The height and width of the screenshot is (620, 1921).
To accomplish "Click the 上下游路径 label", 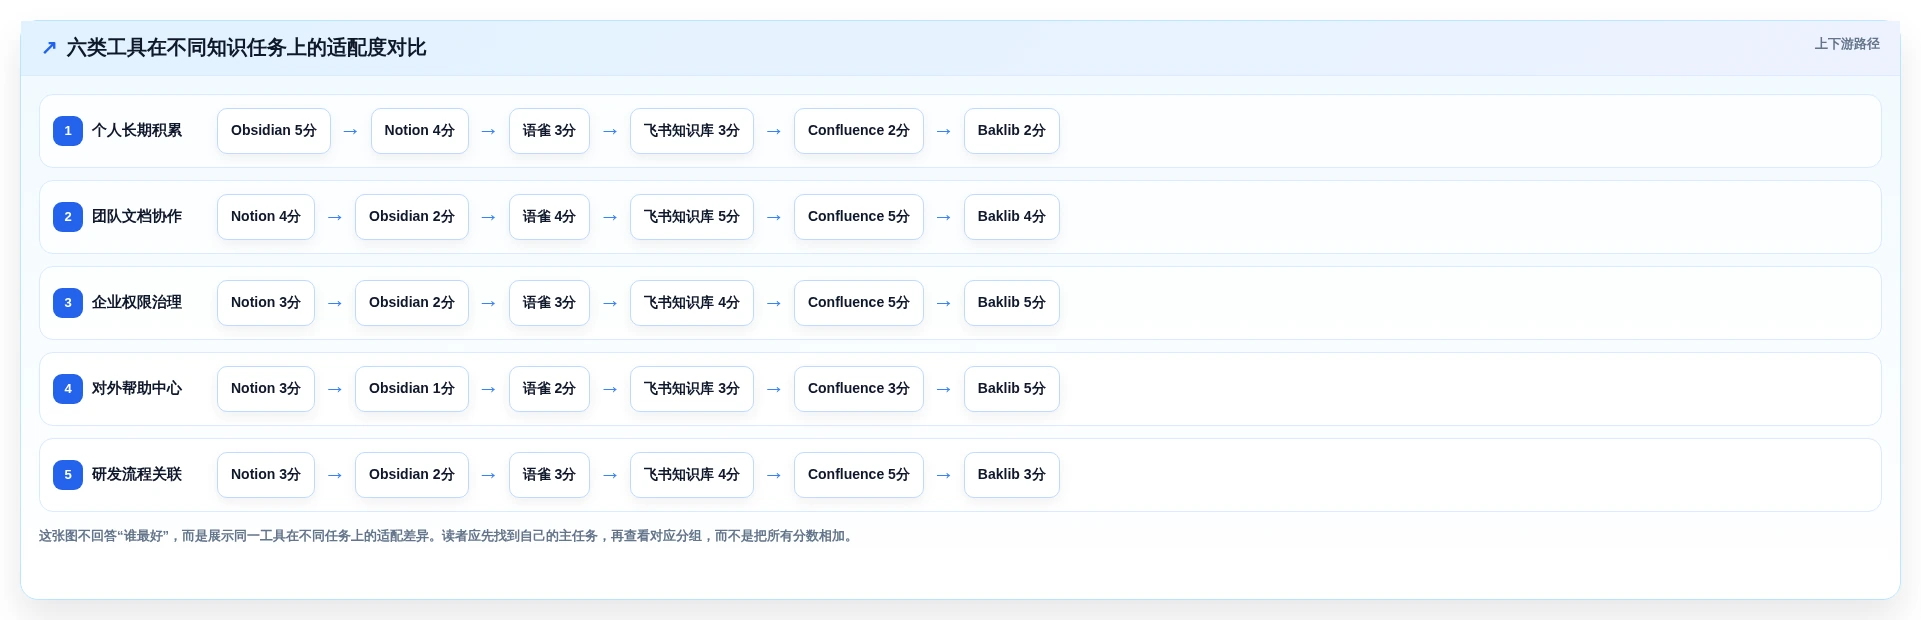I will click(1847, 44).
